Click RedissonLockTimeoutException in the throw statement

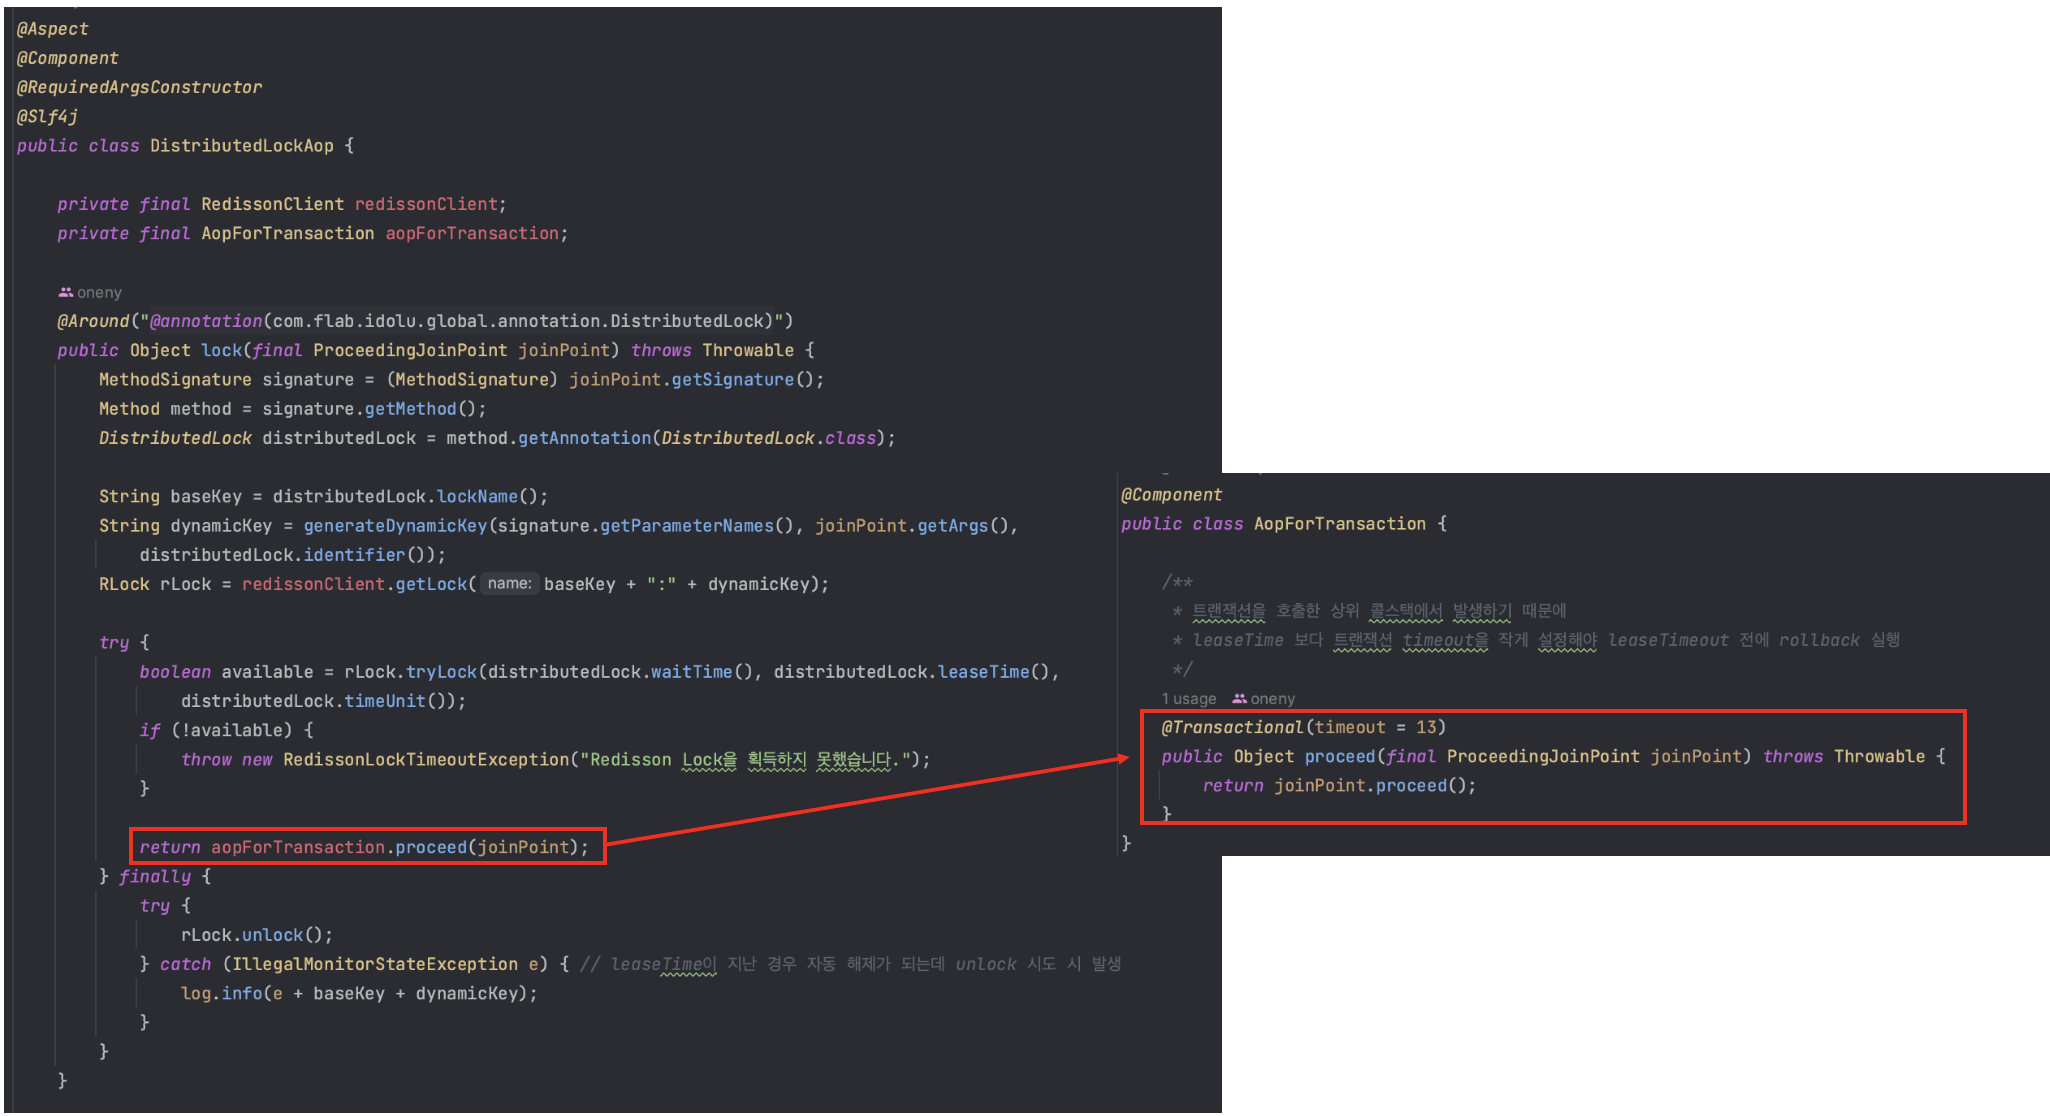click(425, 760)
